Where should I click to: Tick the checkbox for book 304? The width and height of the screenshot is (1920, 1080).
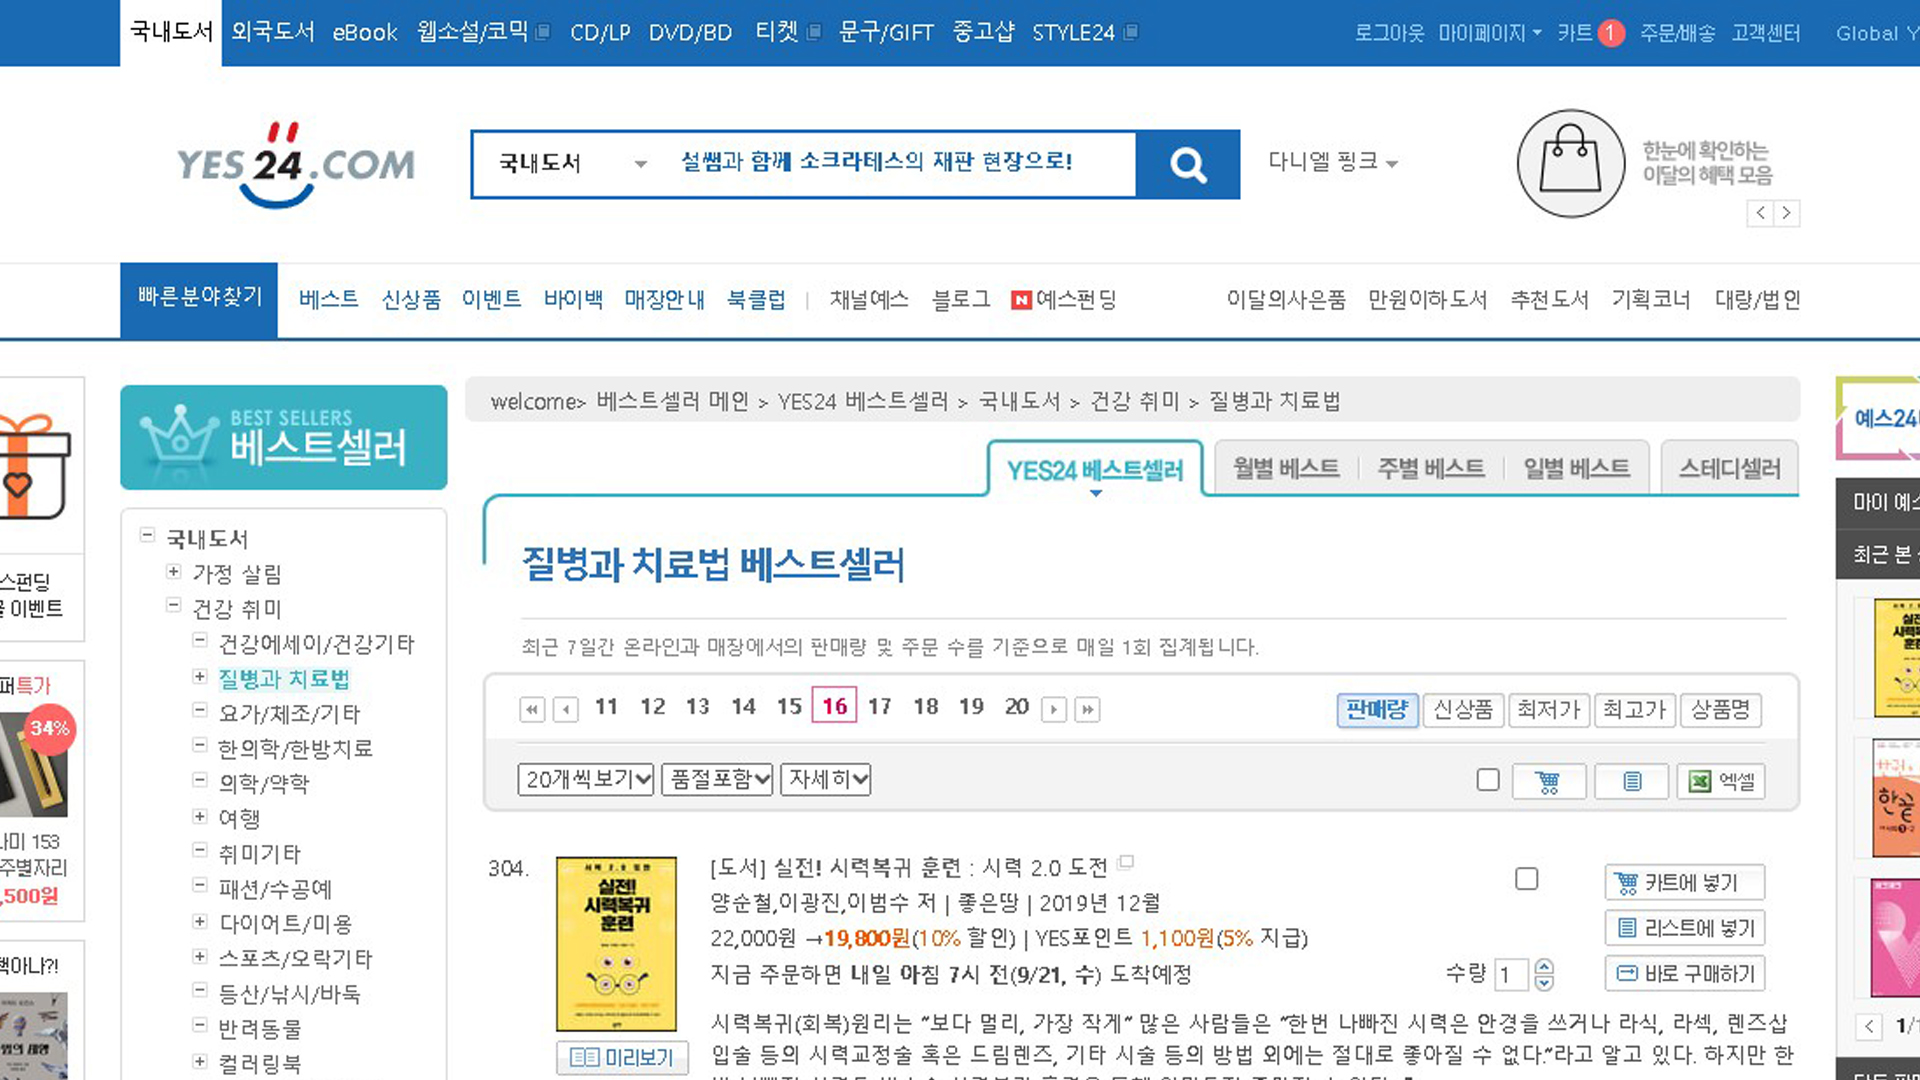point(1526,879)
